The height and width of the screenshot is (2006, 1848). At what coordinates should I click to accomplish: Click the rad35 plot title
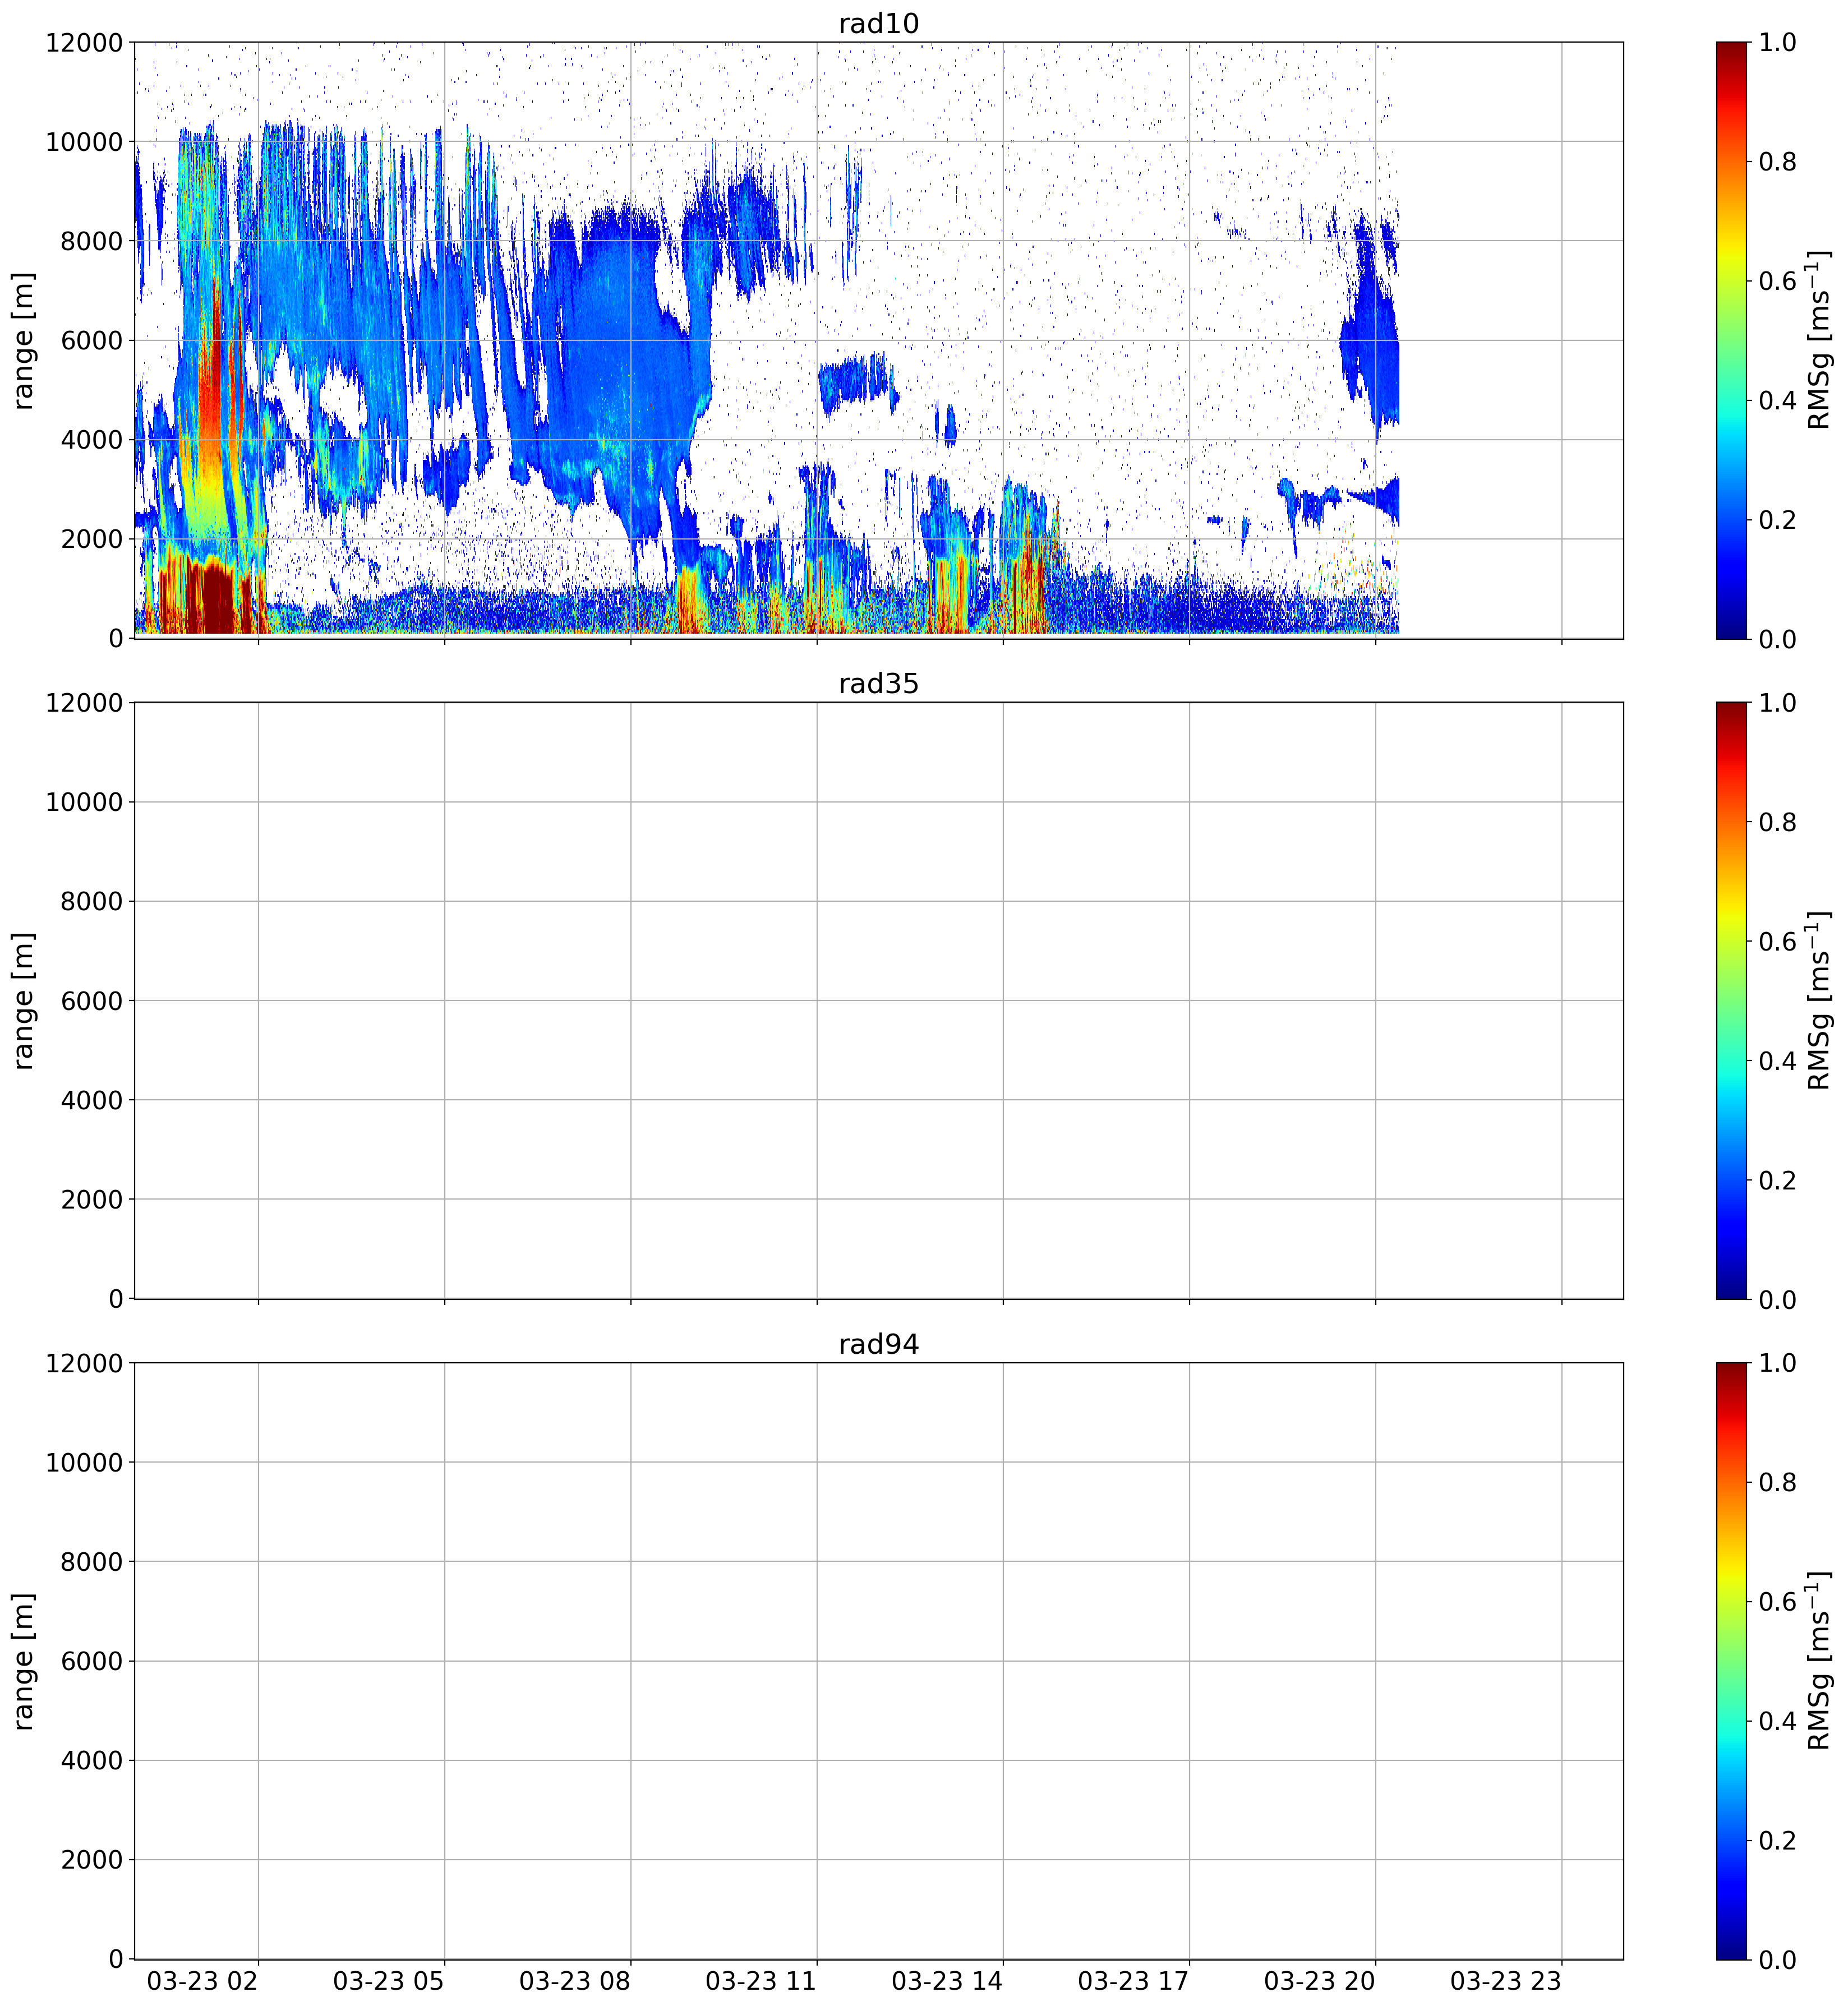(878, 684)
